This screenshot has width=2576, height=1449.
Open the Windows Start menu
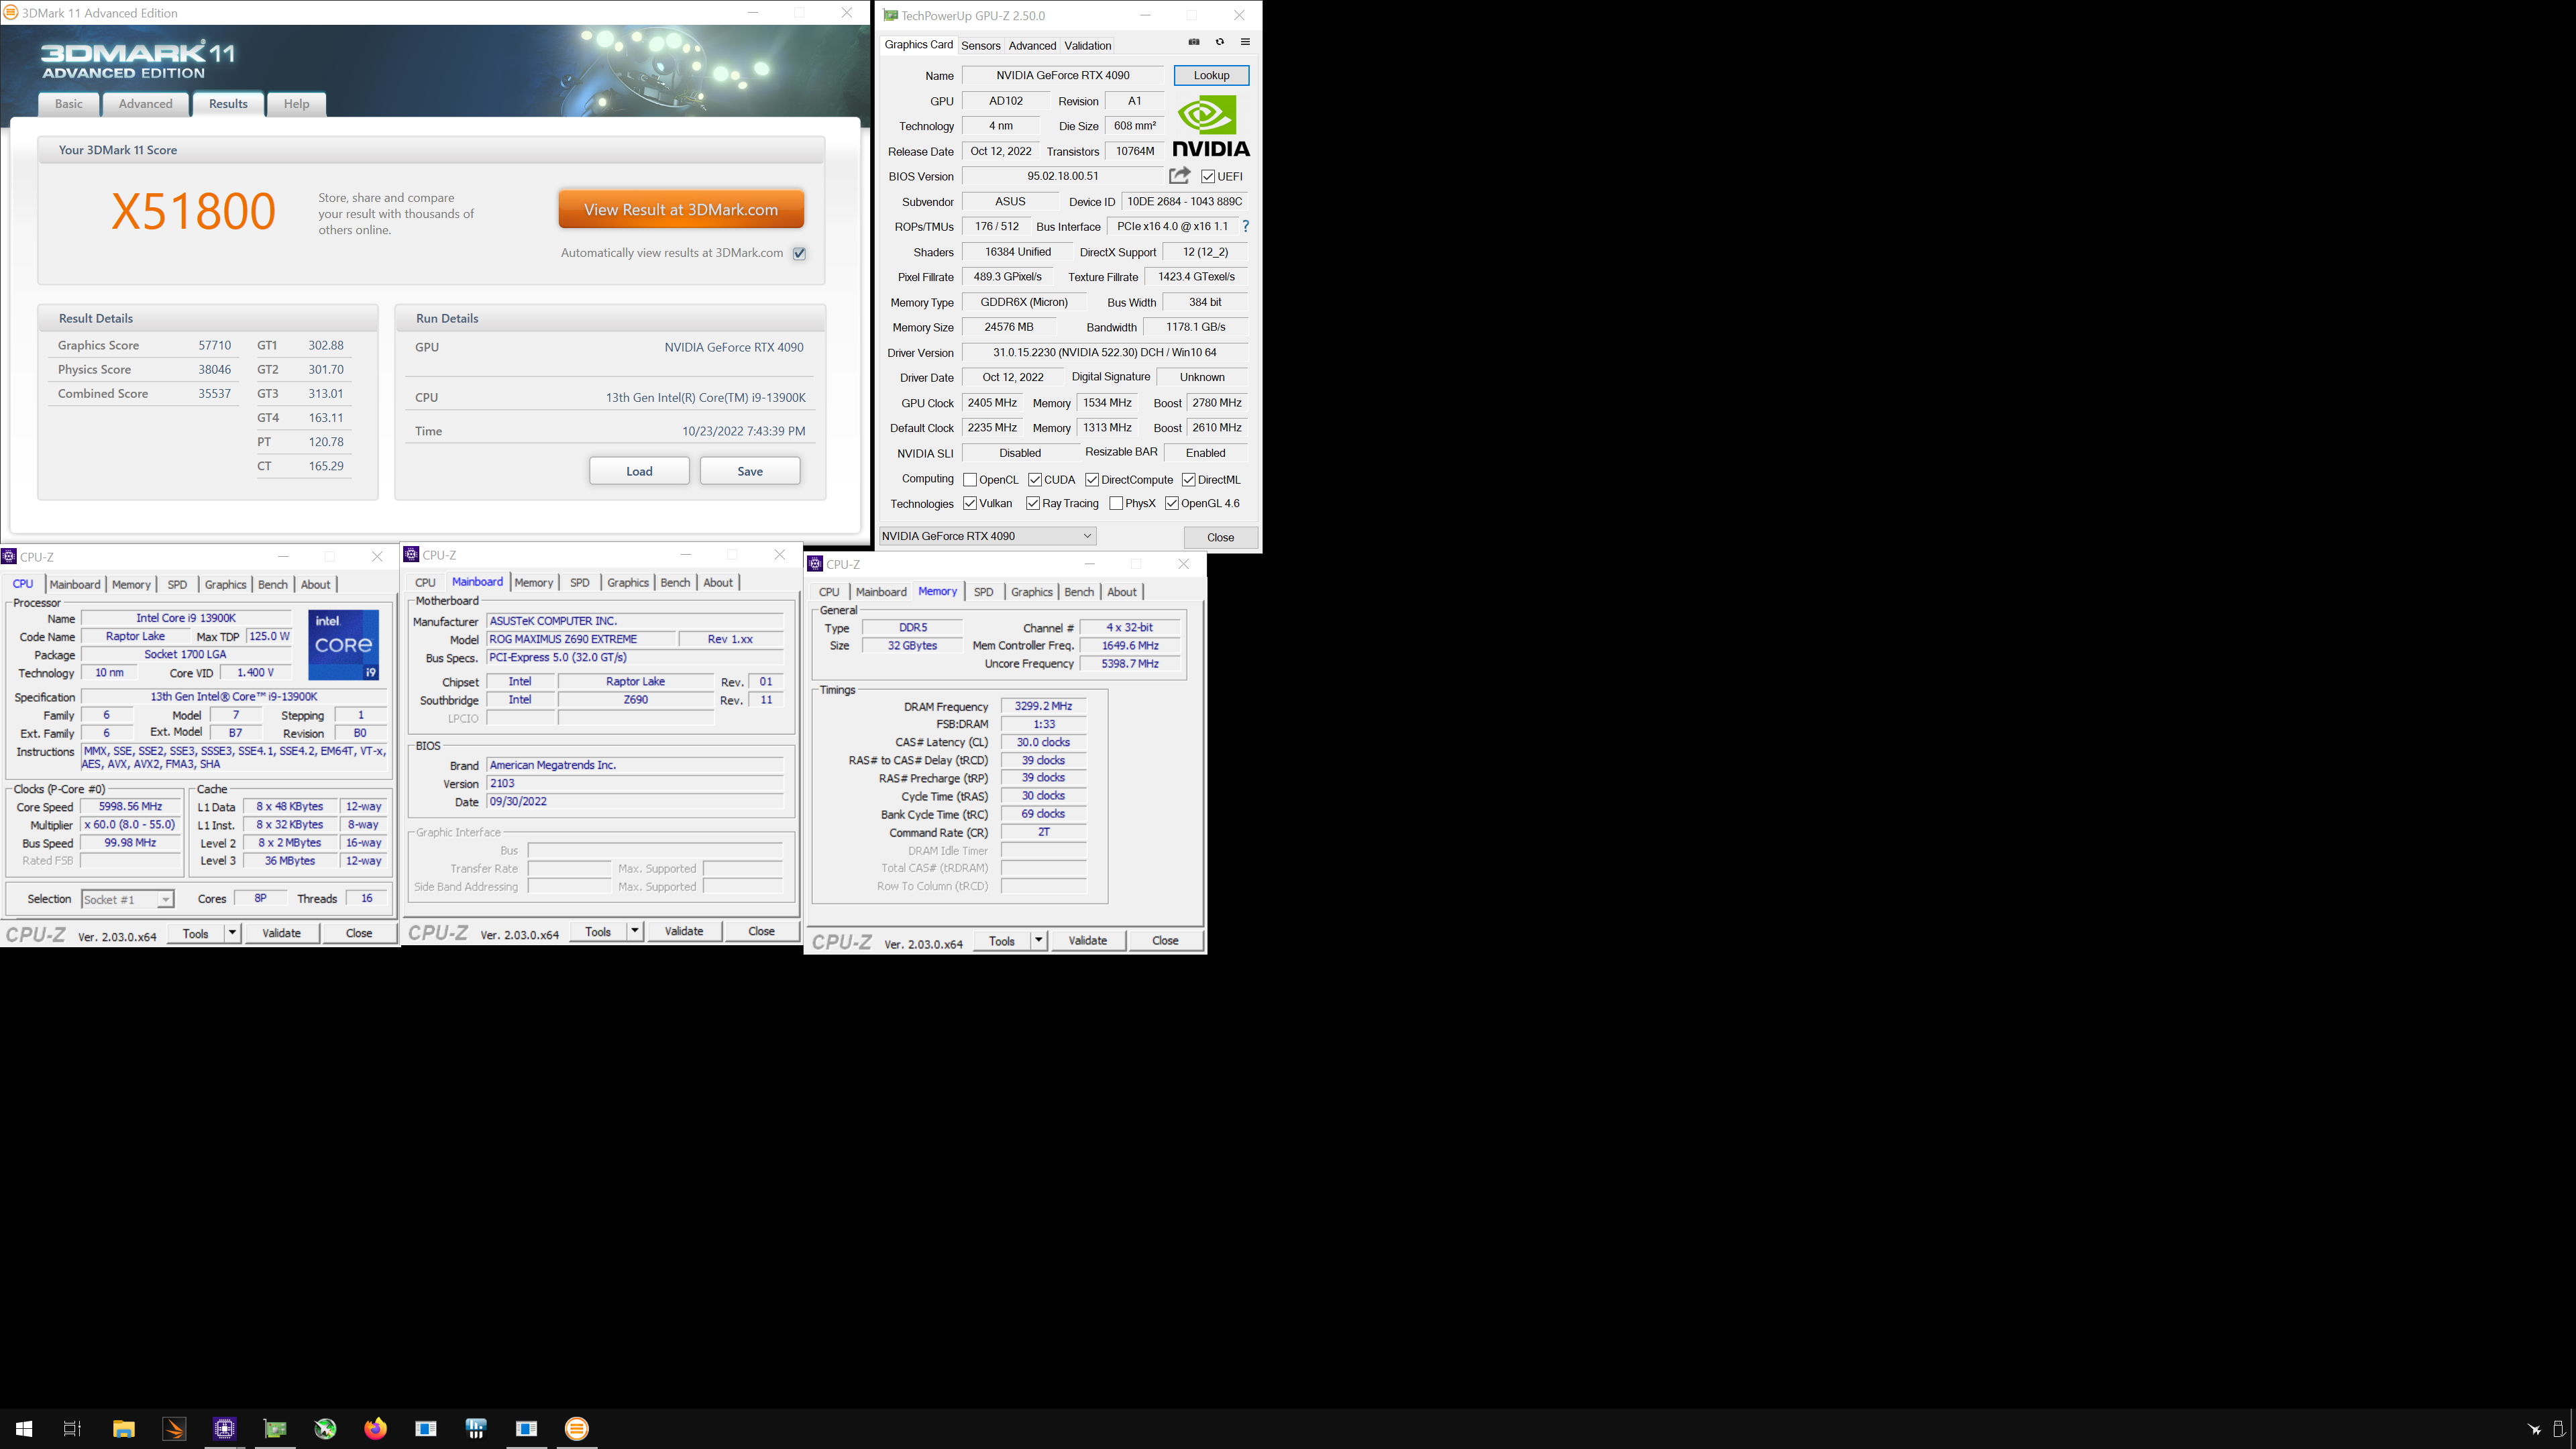coord(24,1429)
